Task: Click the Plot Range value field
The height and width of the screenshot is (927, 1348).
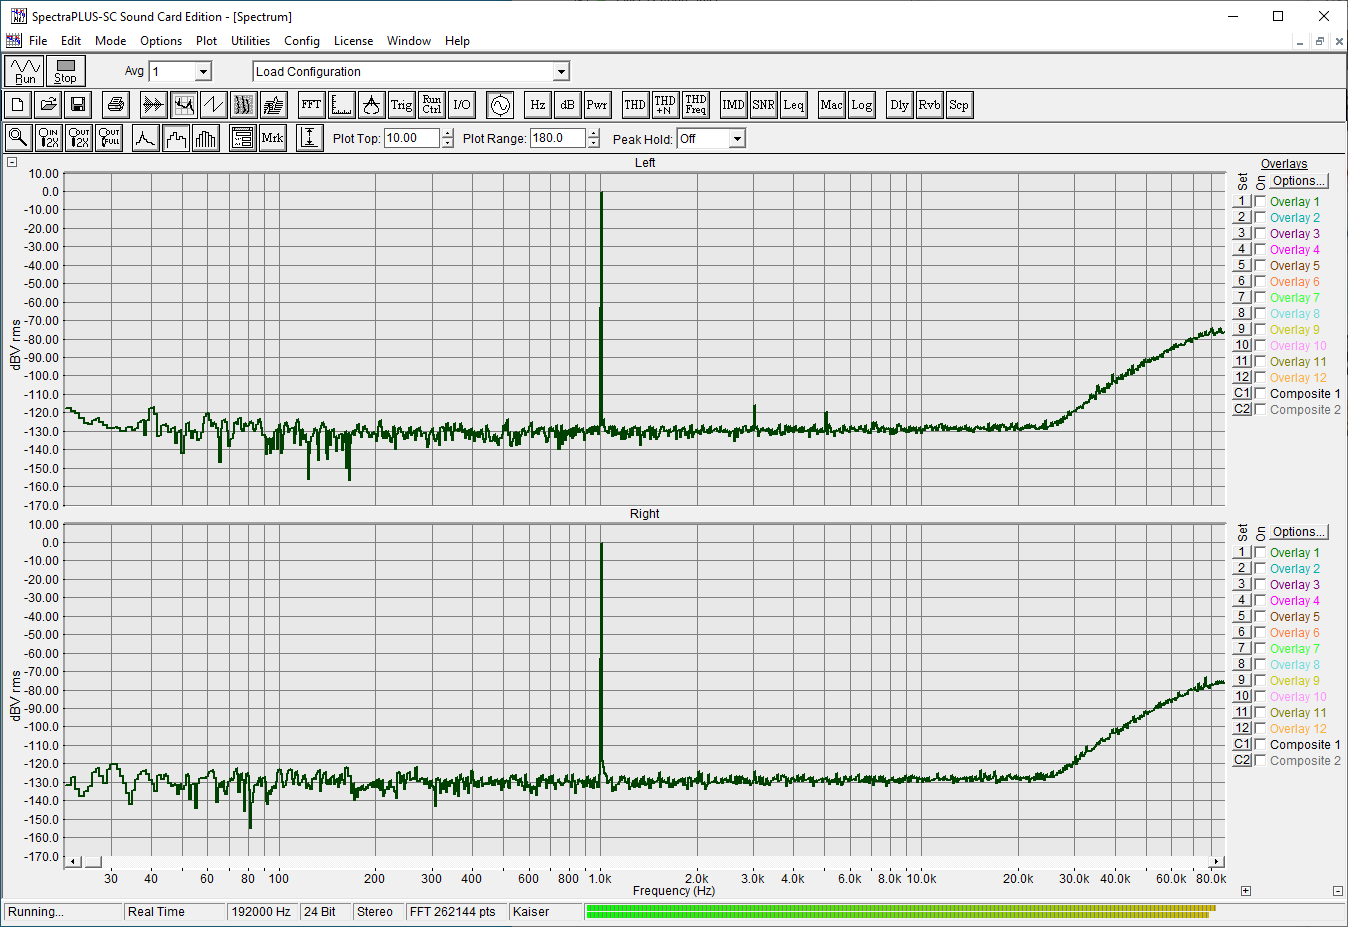Action: [558, 138]
